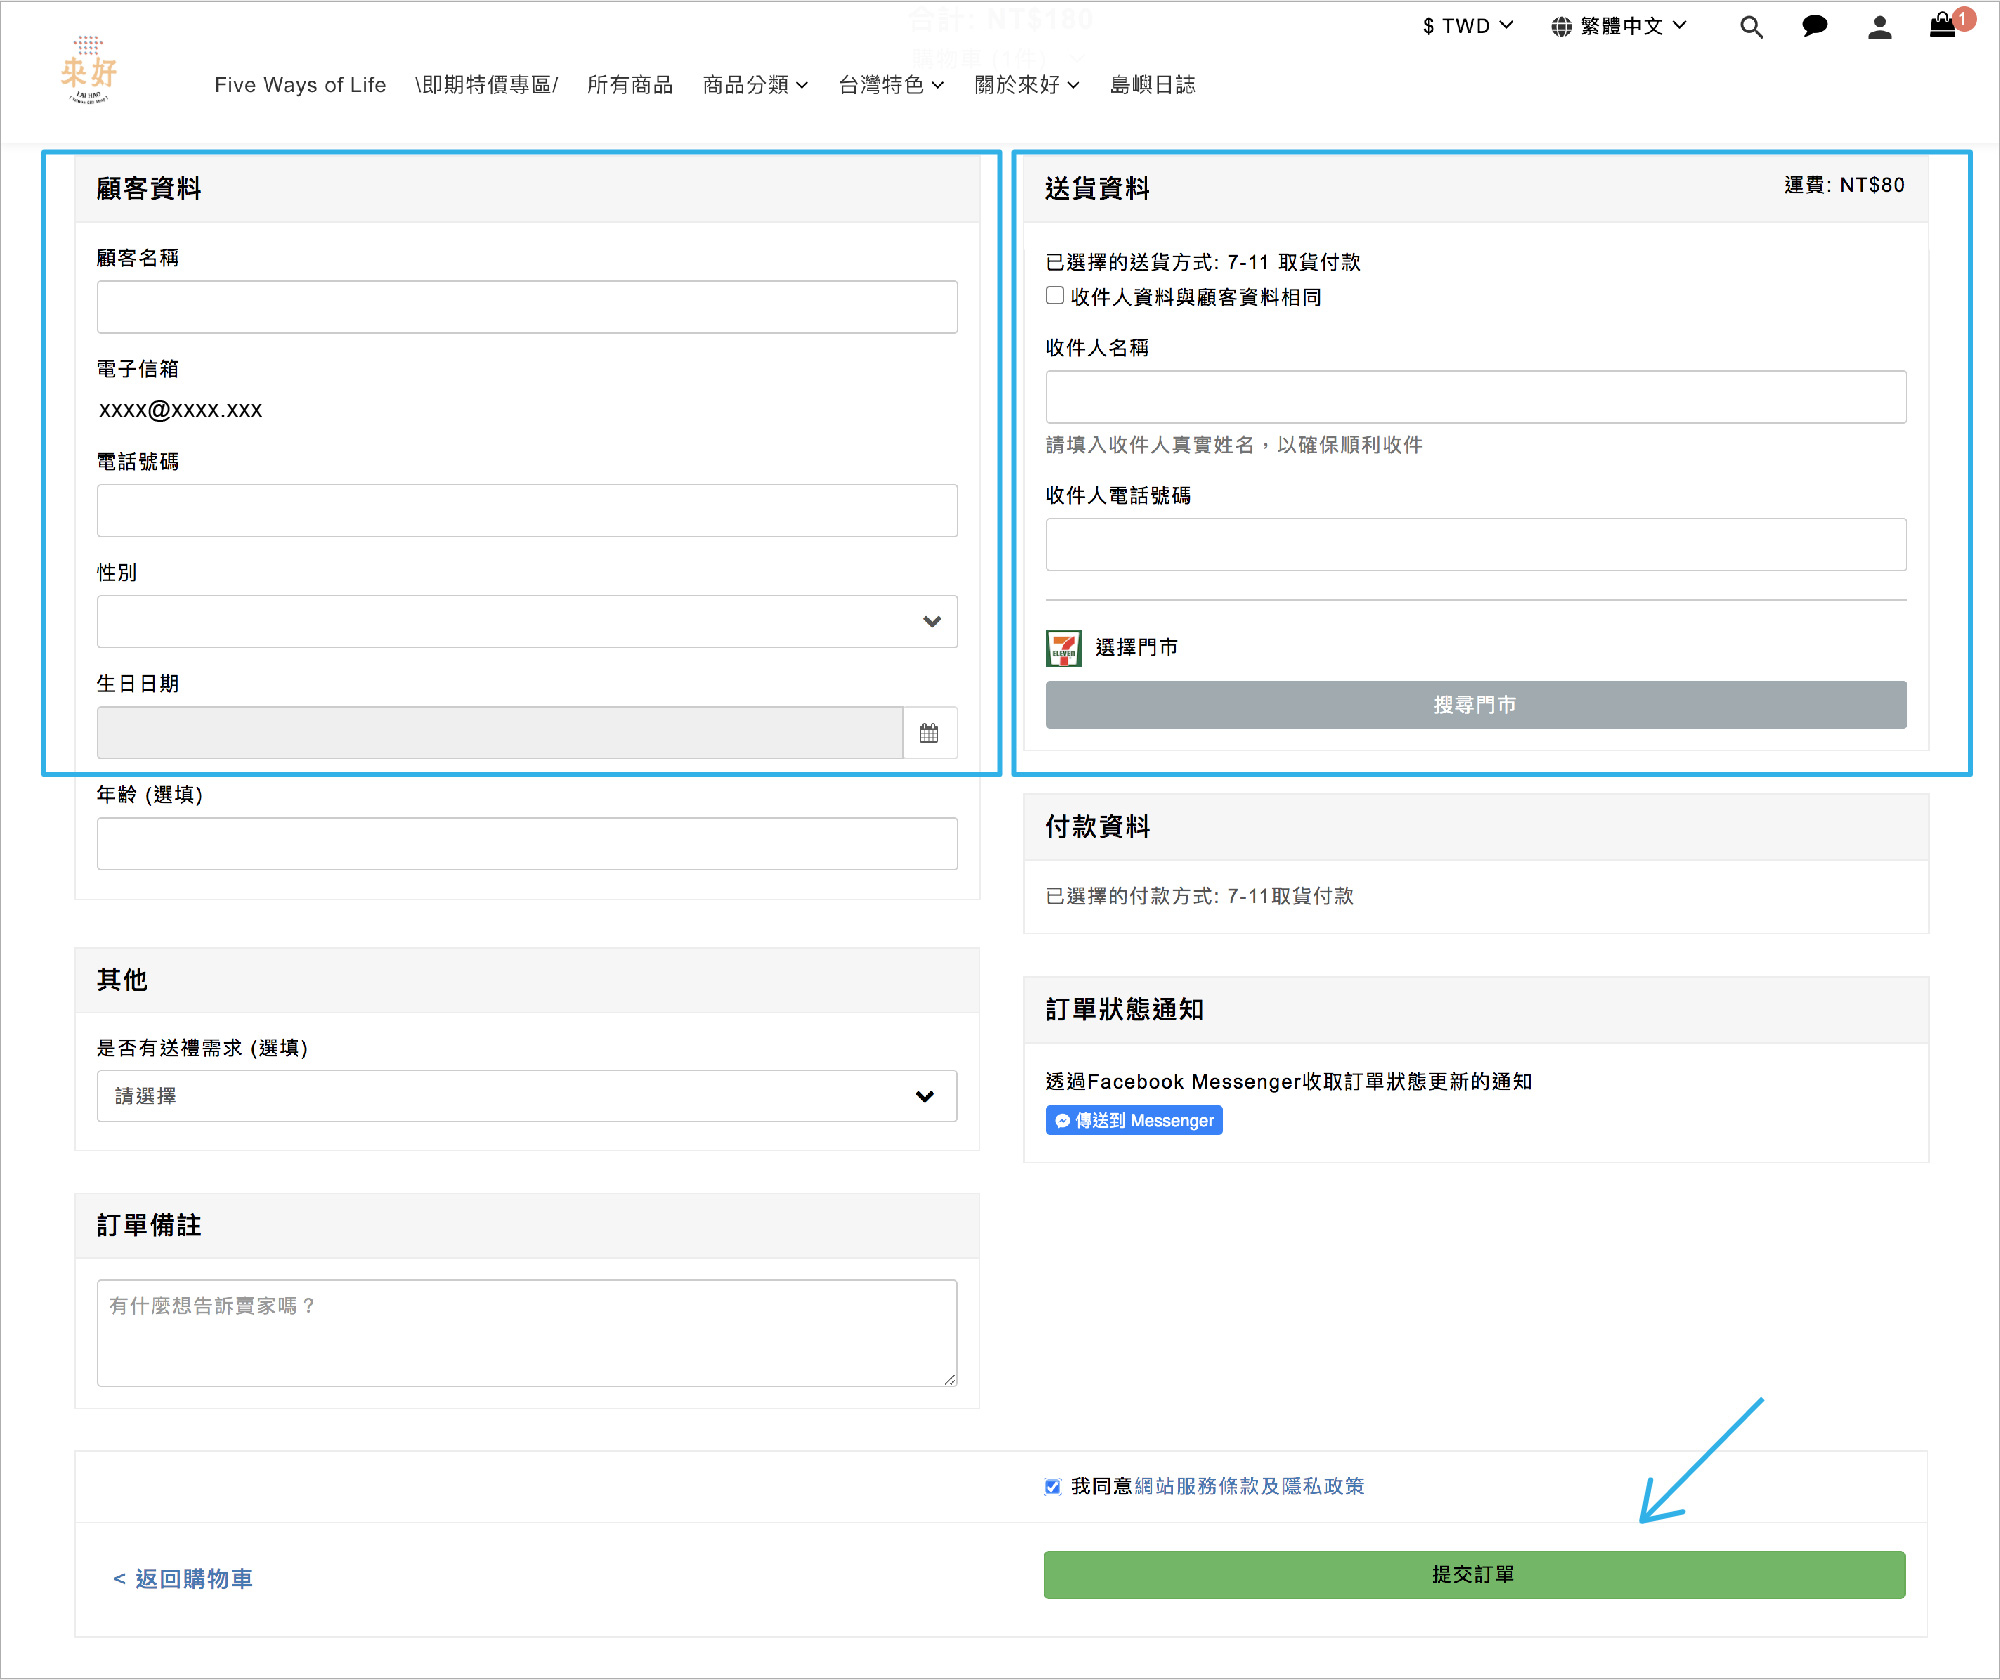Click the 7-Eleven store logo icon
This screenshot has width=2000, height=1680.
[1063, 648]
